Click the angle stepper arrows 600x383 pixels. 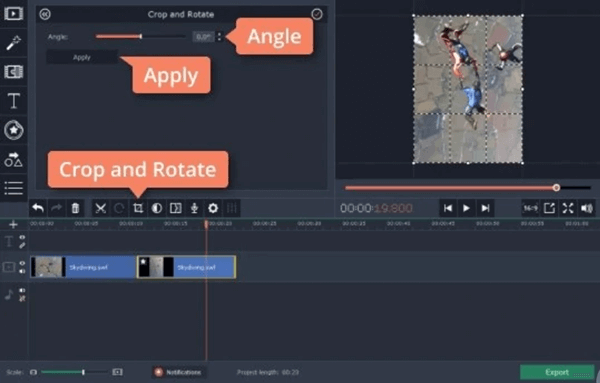point(219,37)
